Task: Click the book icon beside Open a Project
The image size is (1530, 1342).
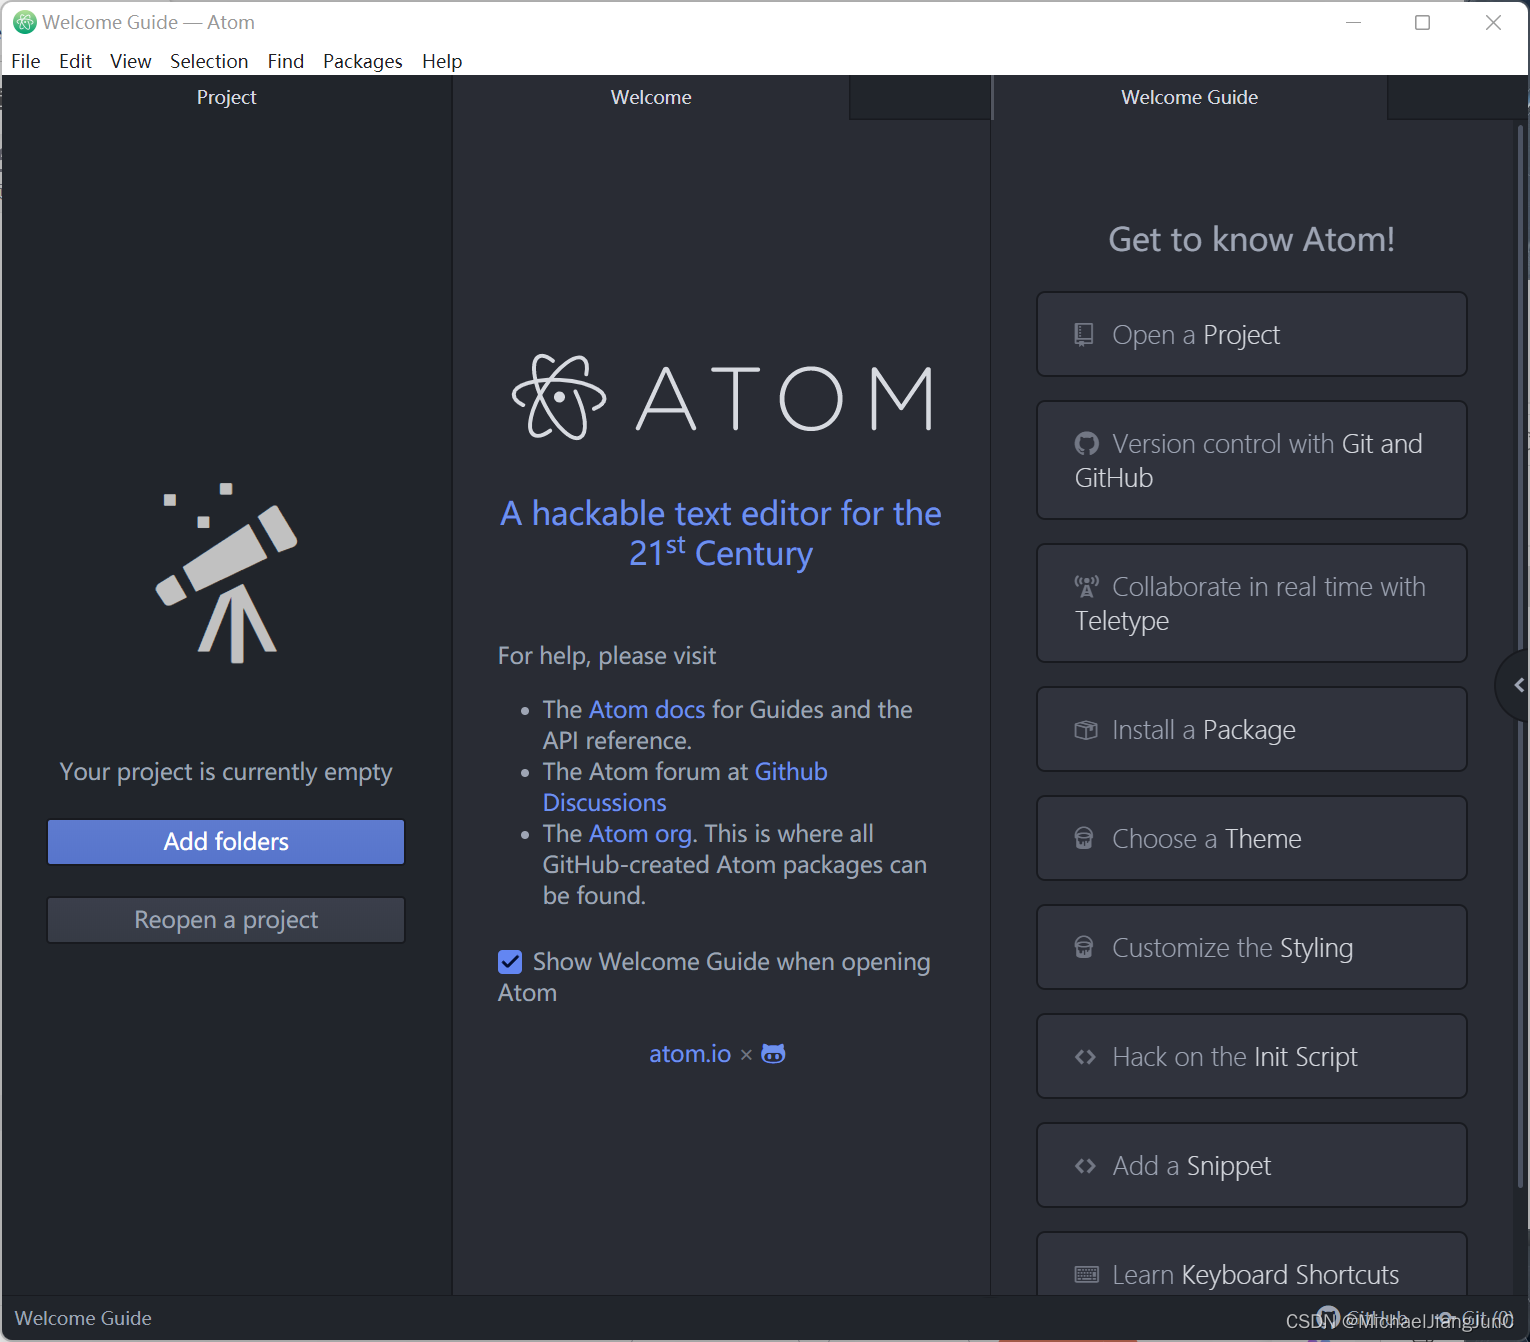Action: click(1084, 334)
